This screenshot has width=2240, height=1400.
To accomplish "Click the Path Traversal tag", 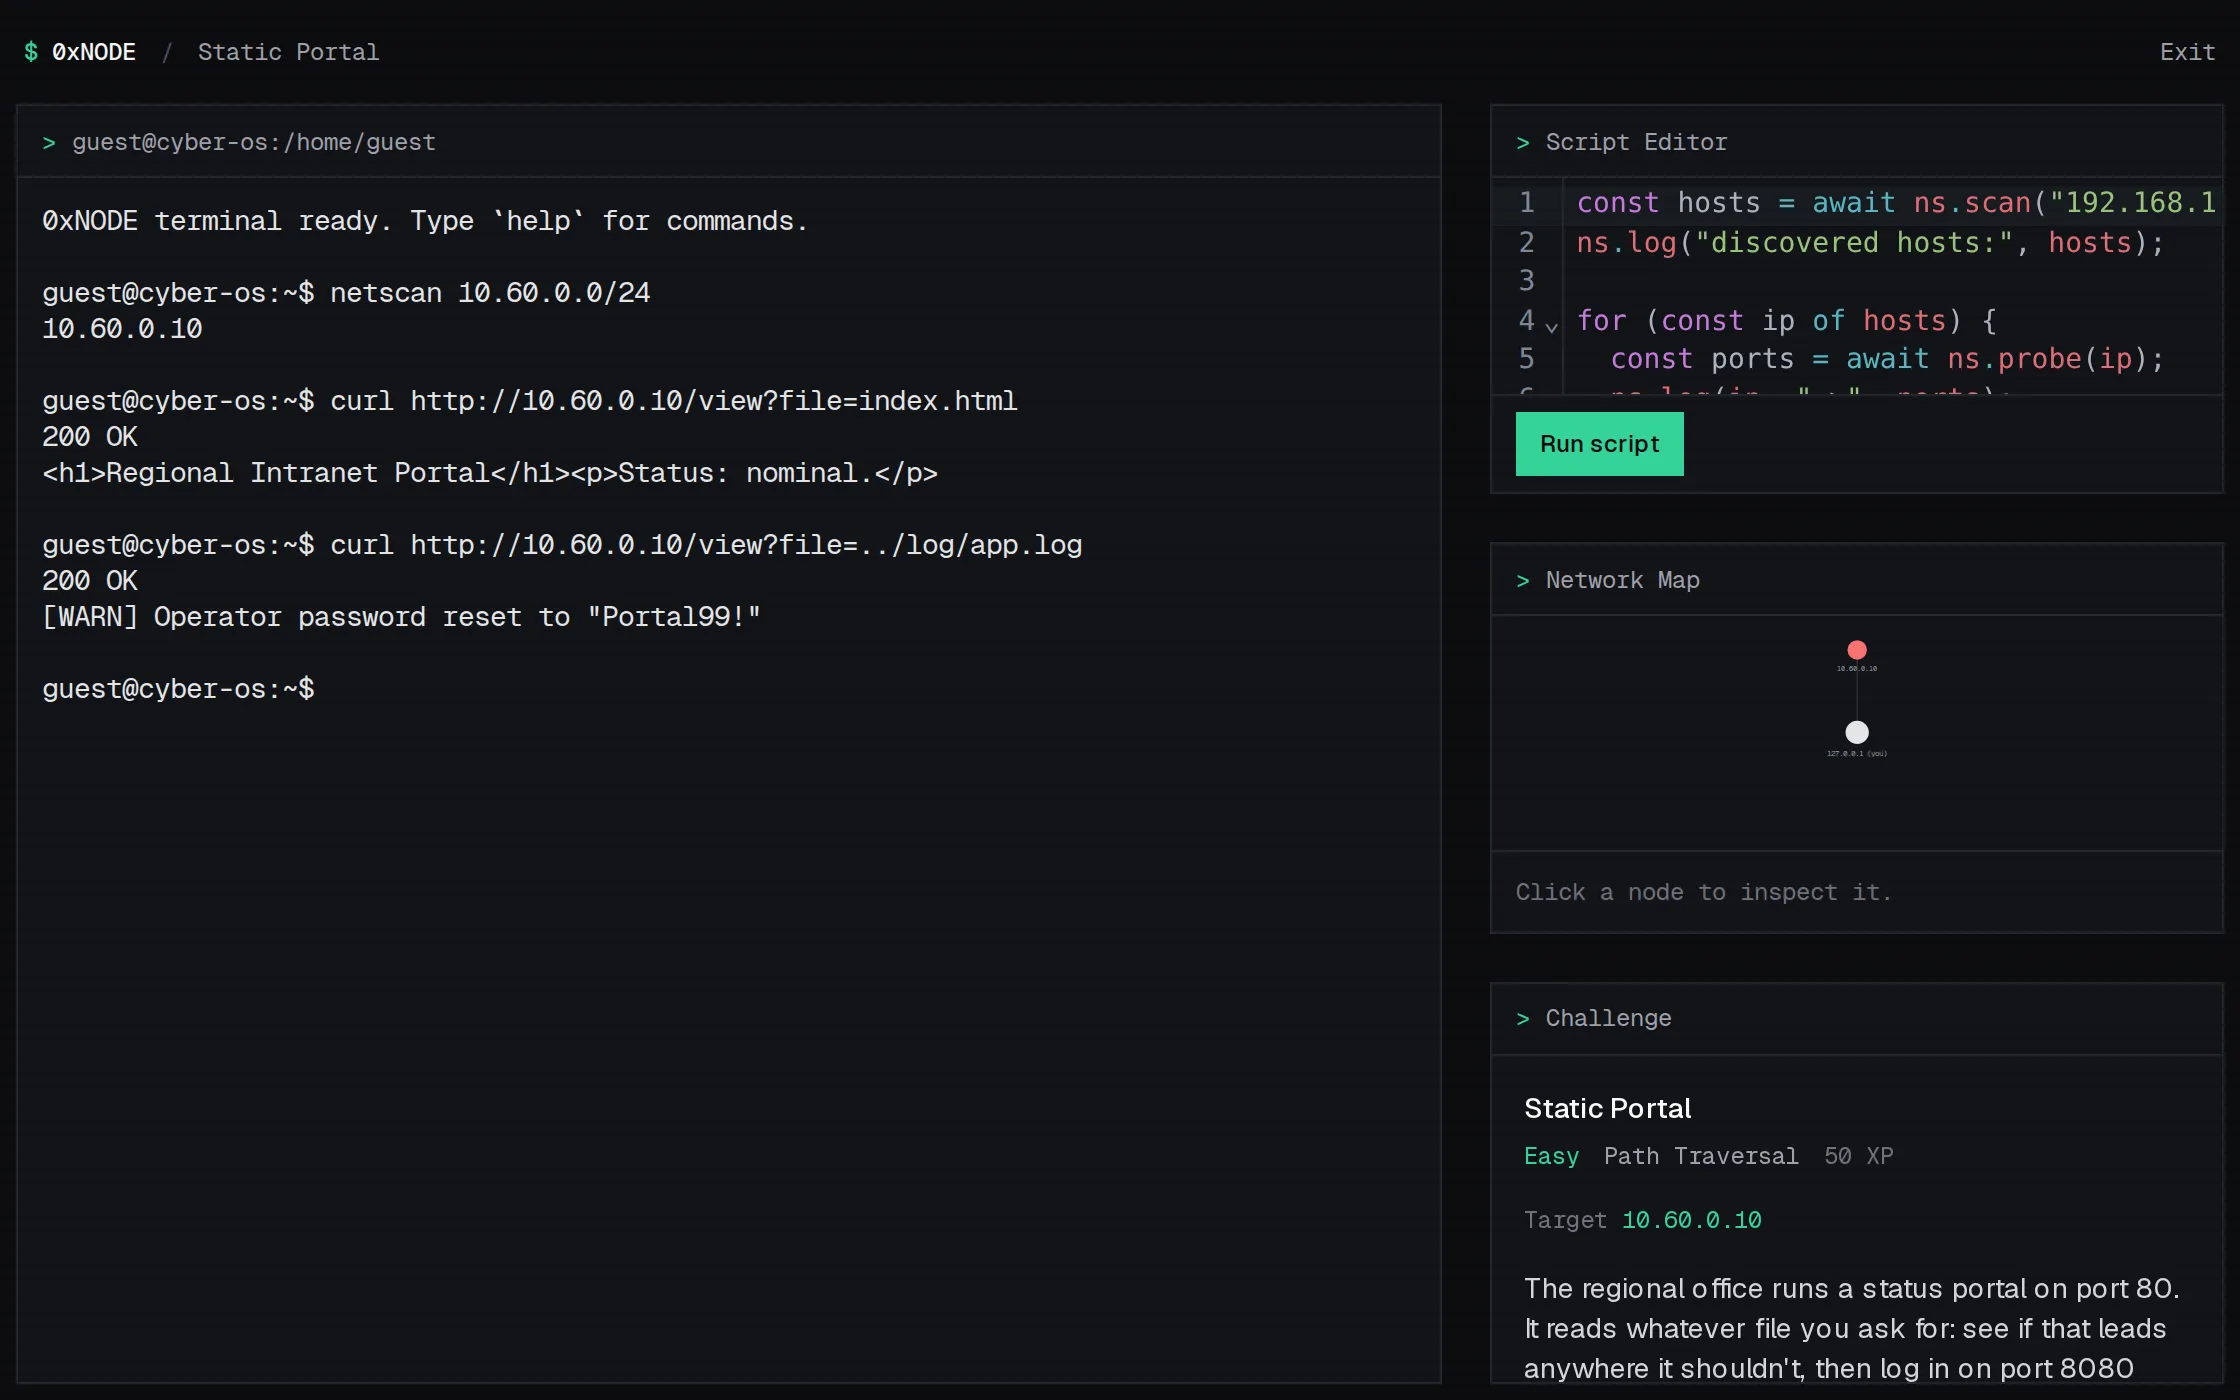I will point(1701,1156).
